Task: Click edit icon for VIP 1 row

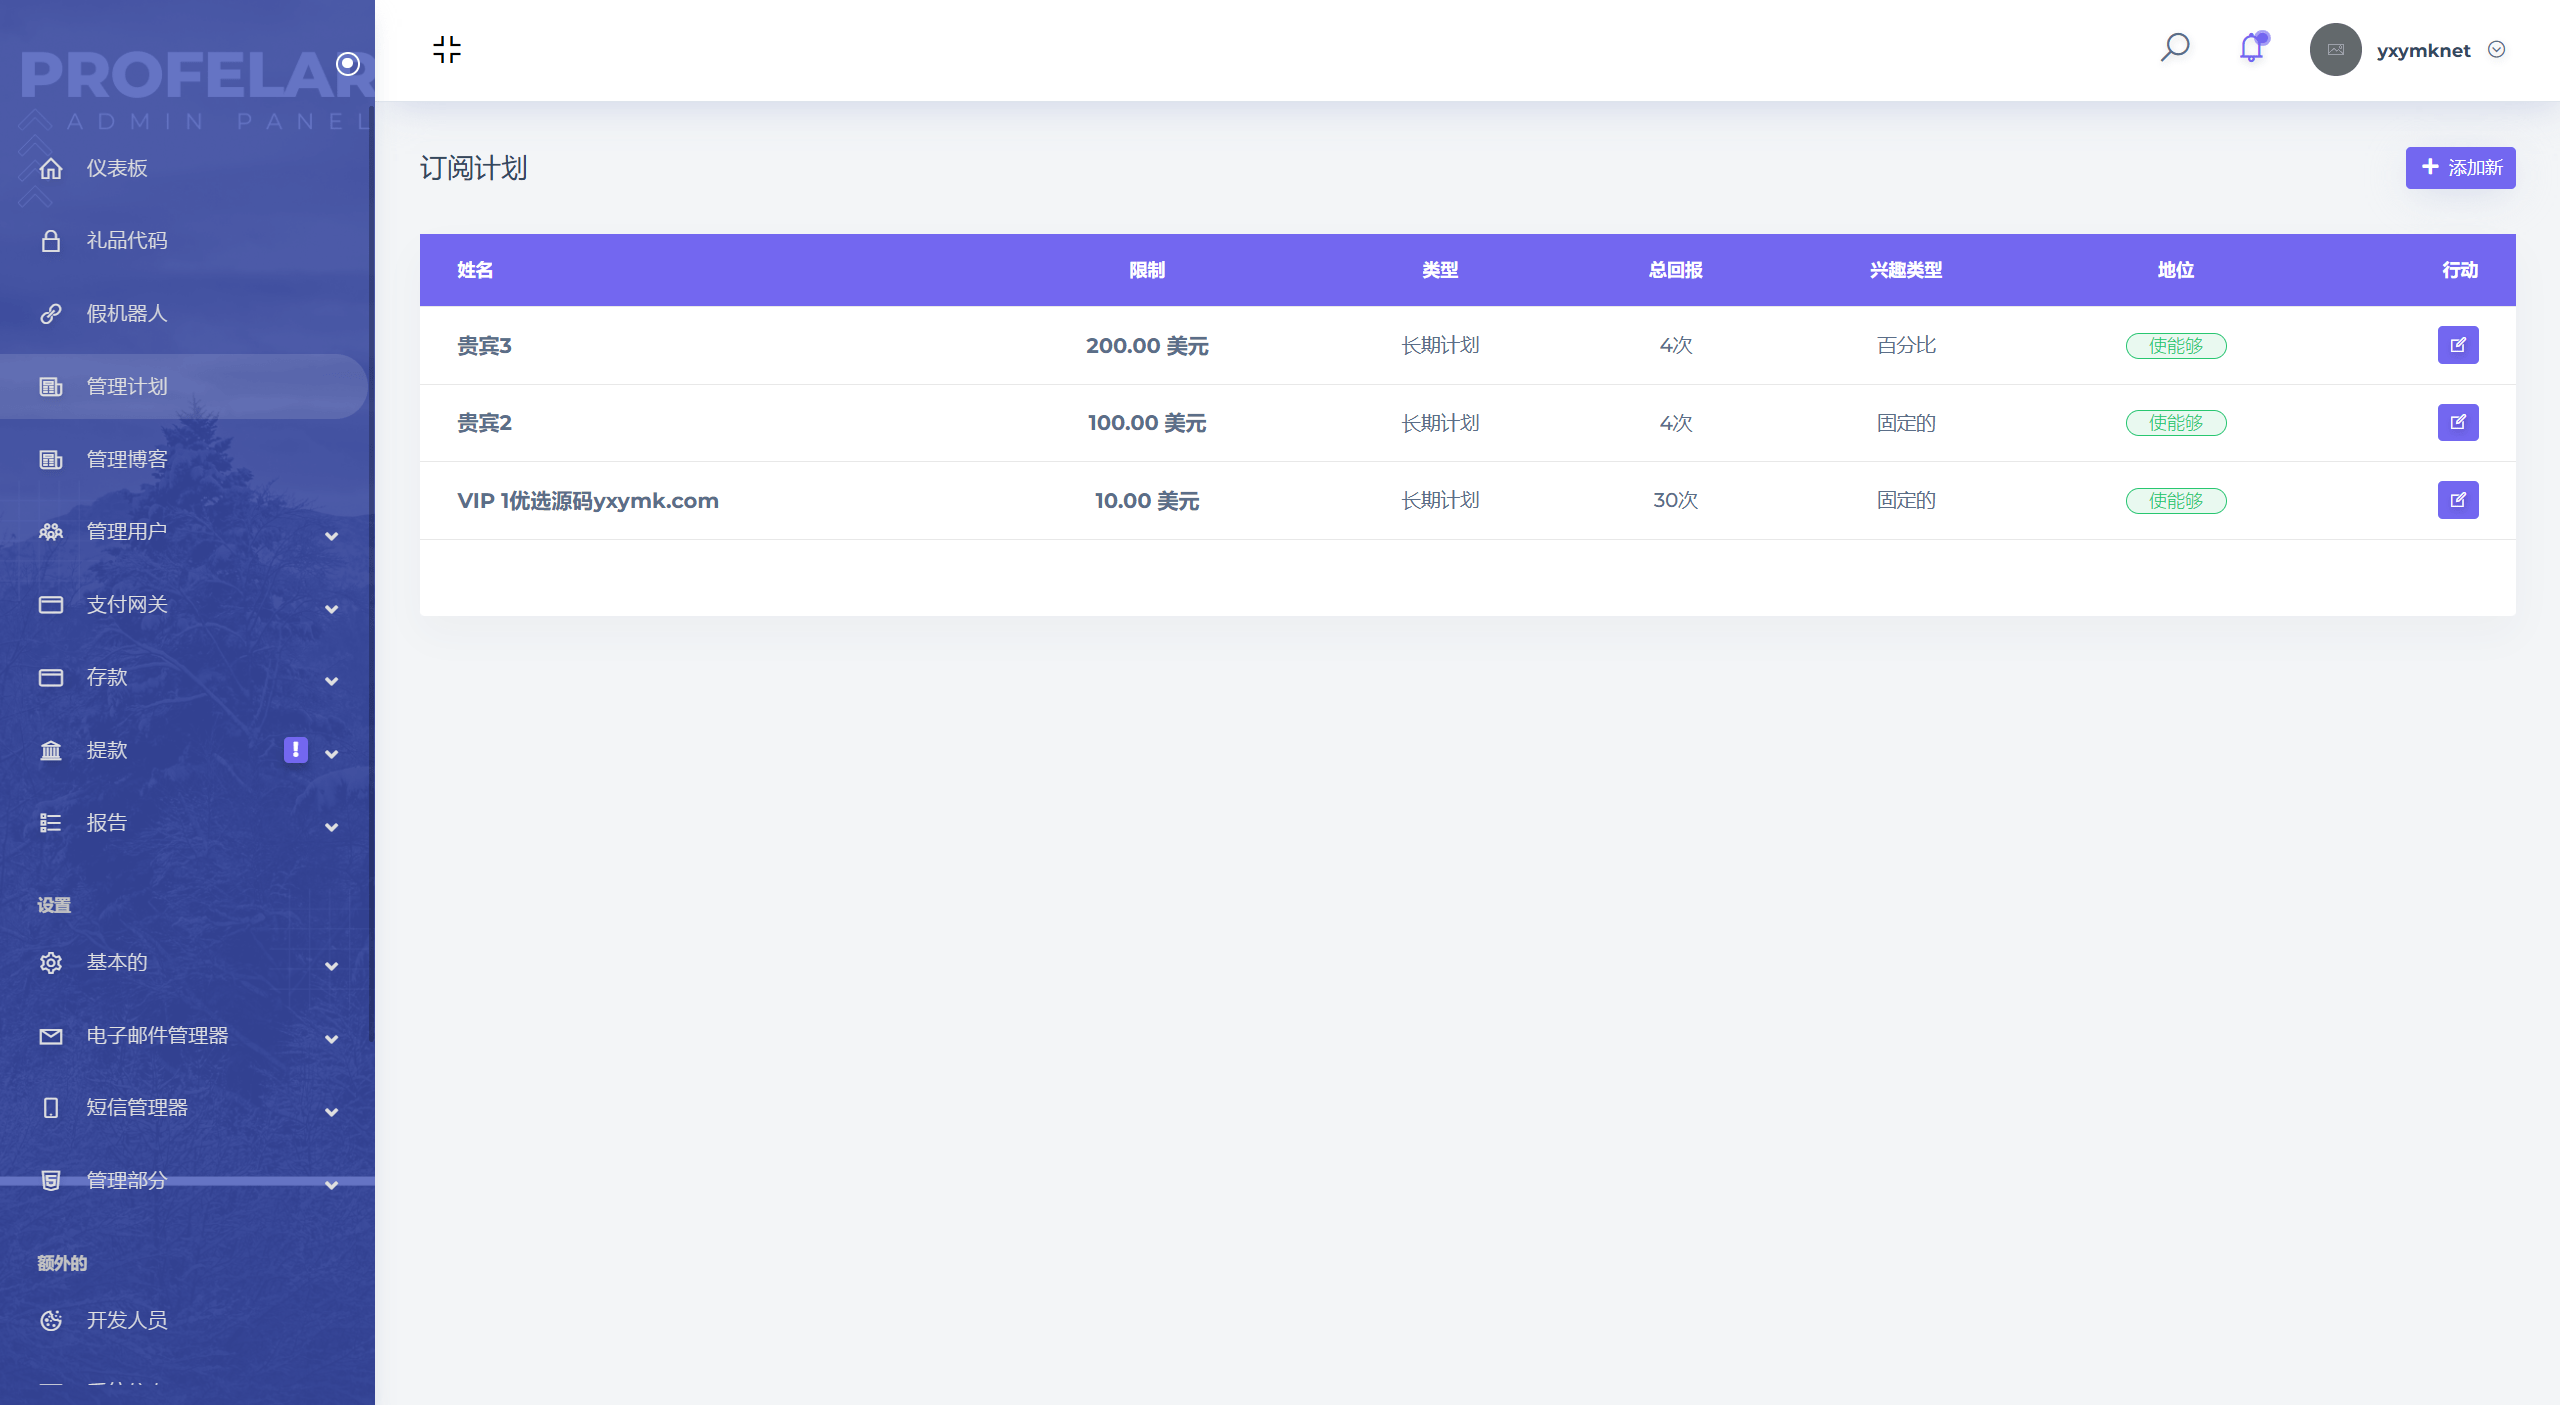Action: tap(2457, 500)
